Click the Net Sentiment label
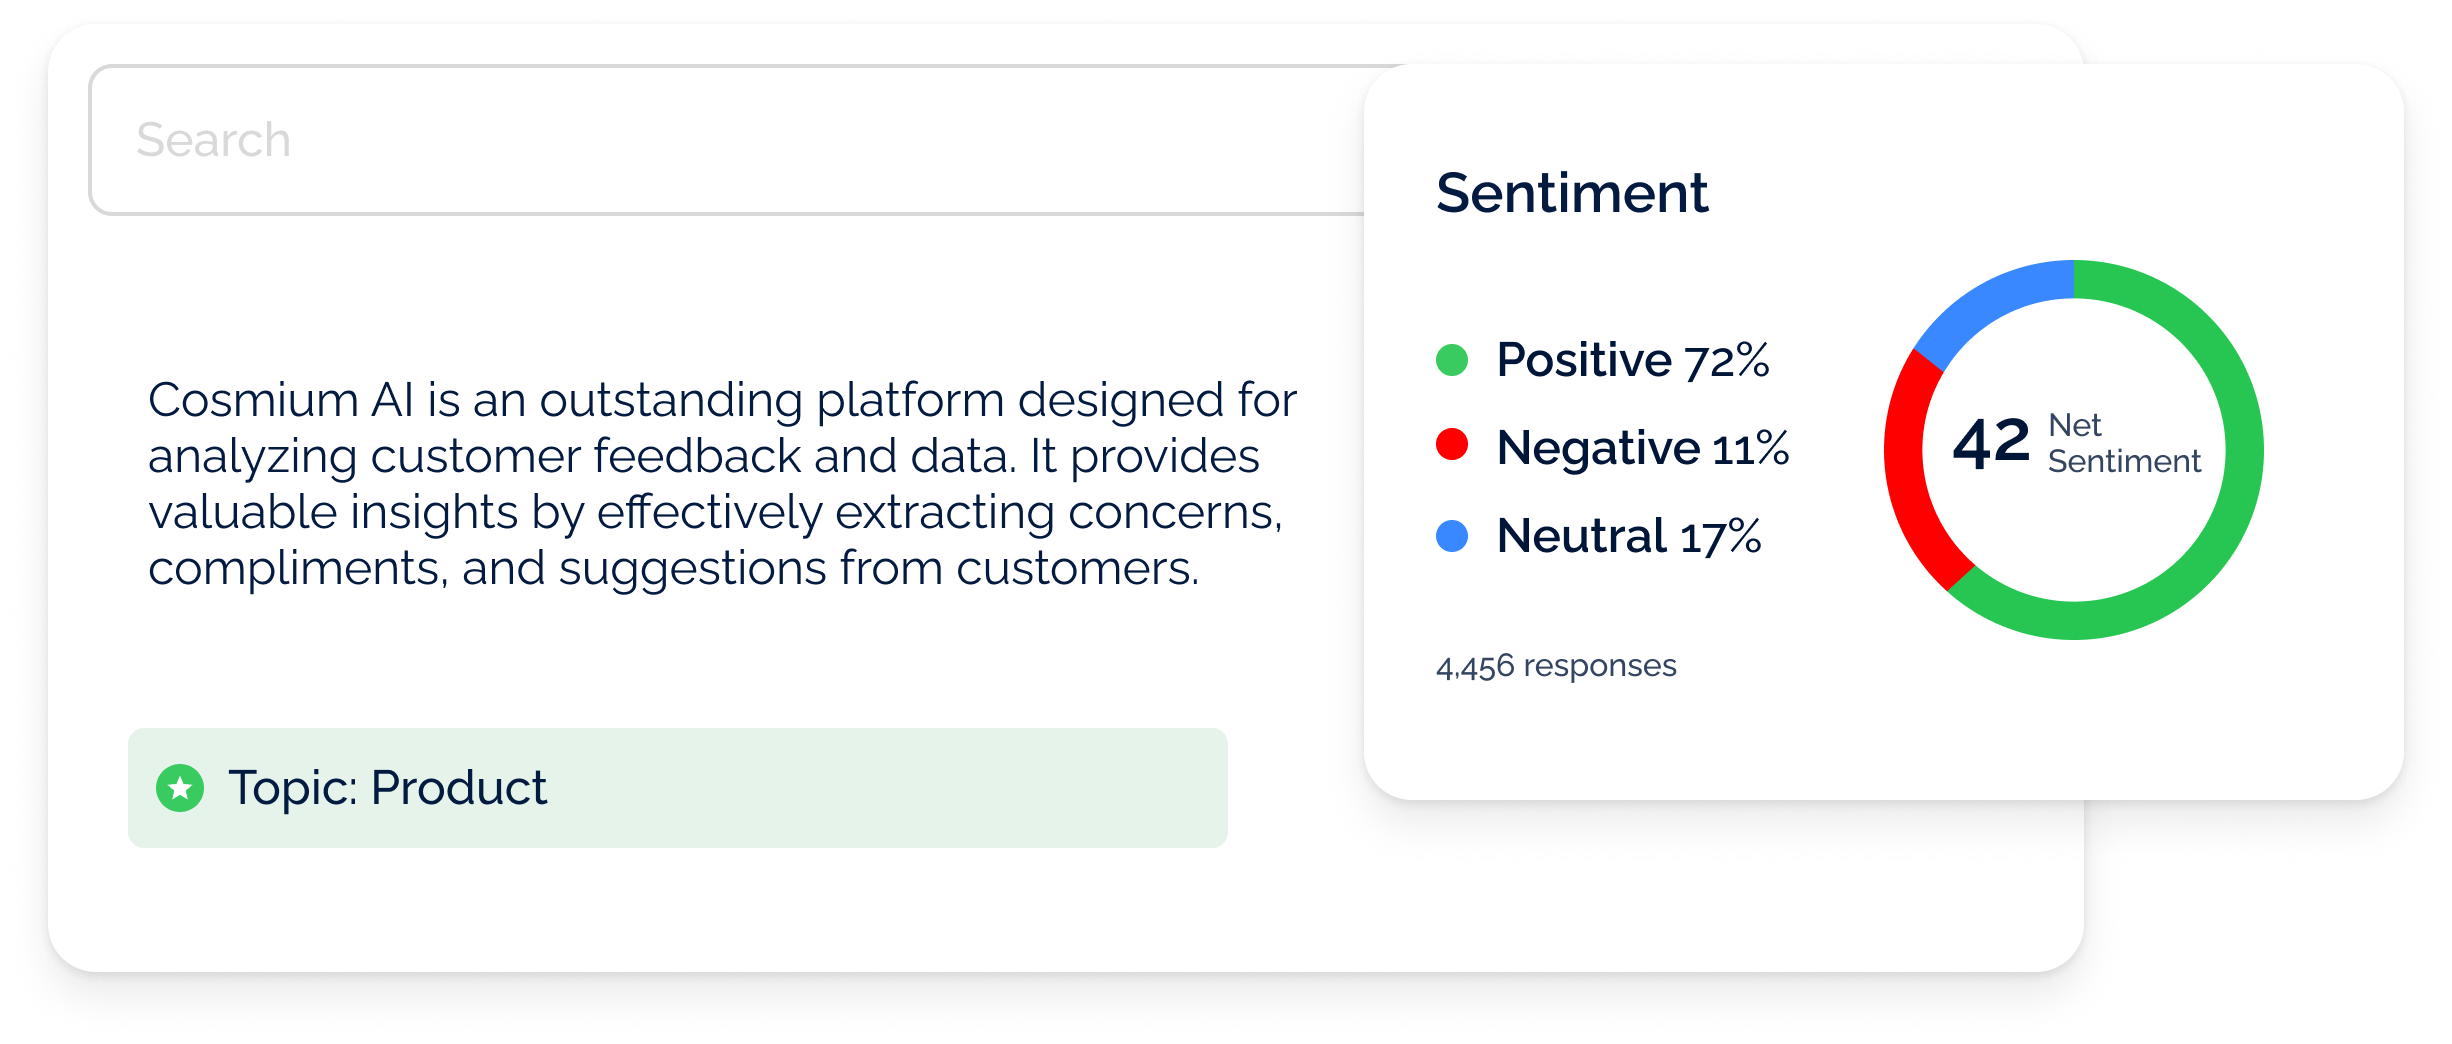Image resolution: width=2452 pixels, height=1044 pixels. tap(2123, 443)
